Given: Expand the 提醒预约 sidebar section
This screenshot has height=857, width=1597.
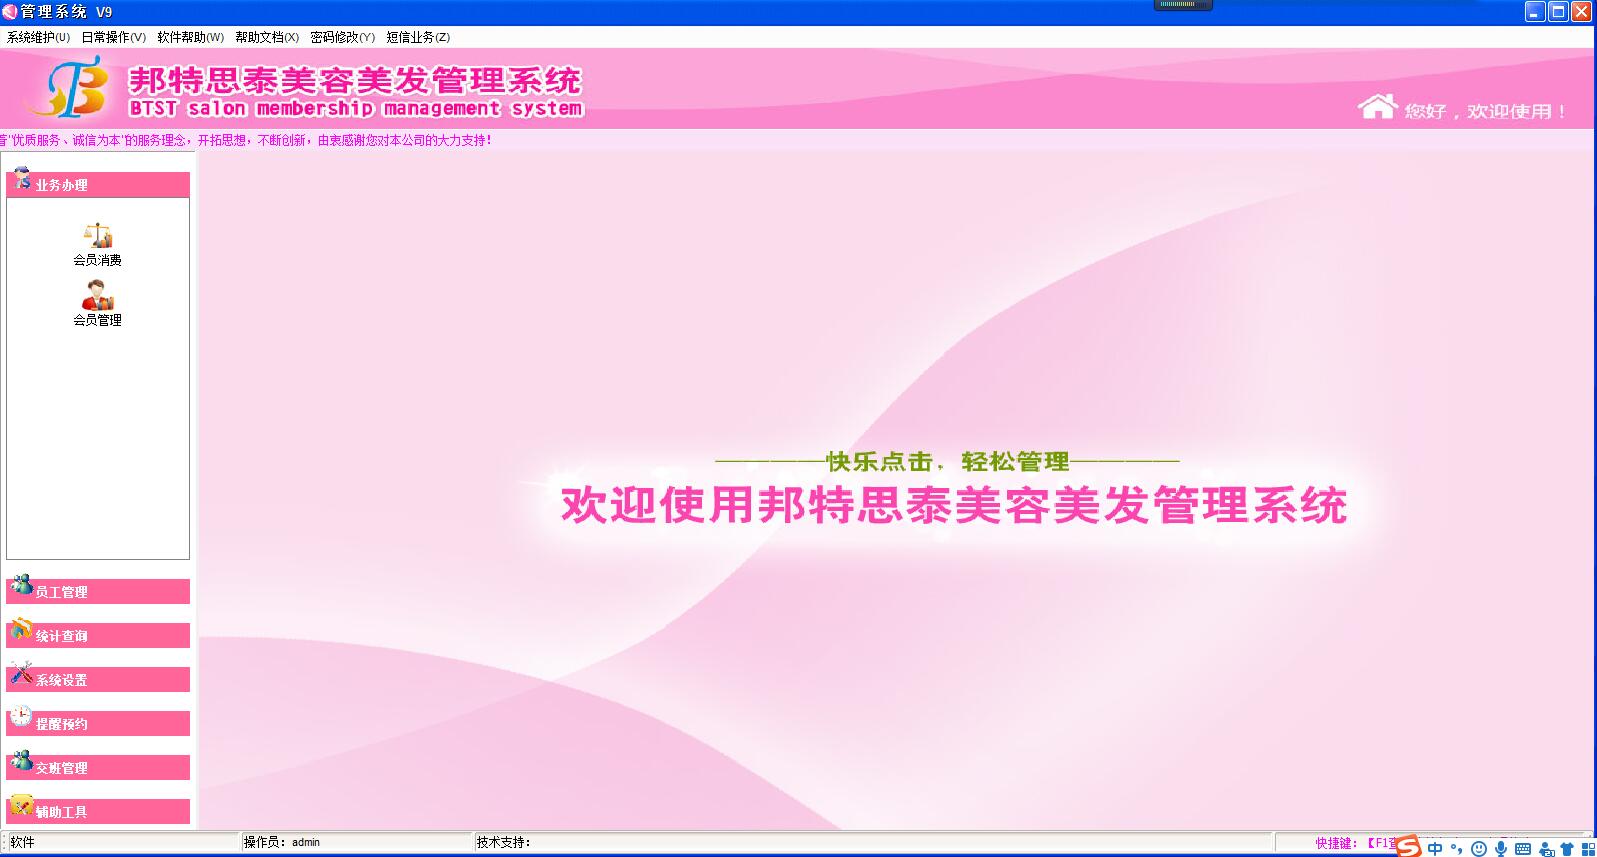Looking at the screenshot, I should [98, 723].
